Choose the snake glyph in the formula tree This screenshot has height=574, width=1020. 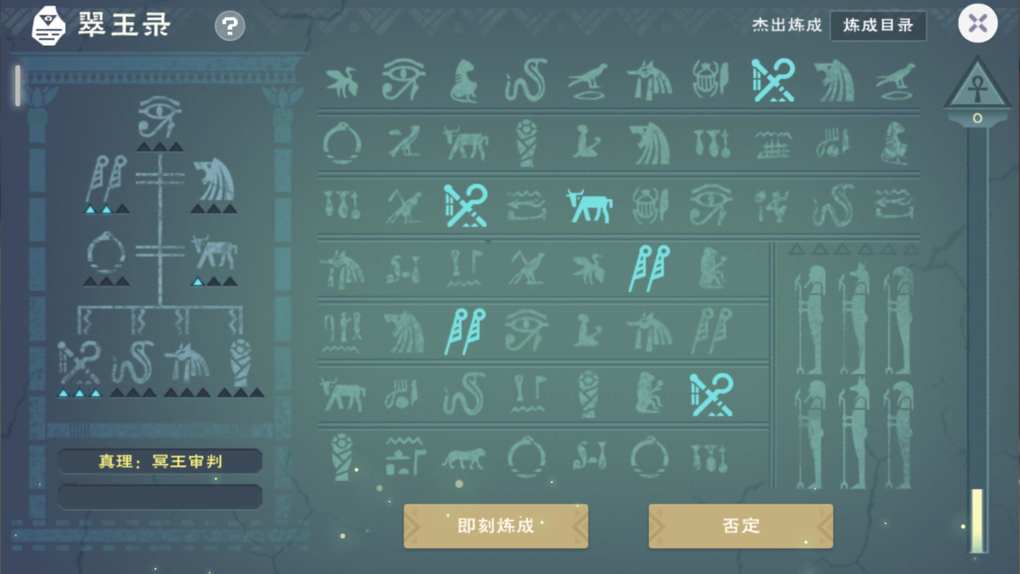coord(133,362)
